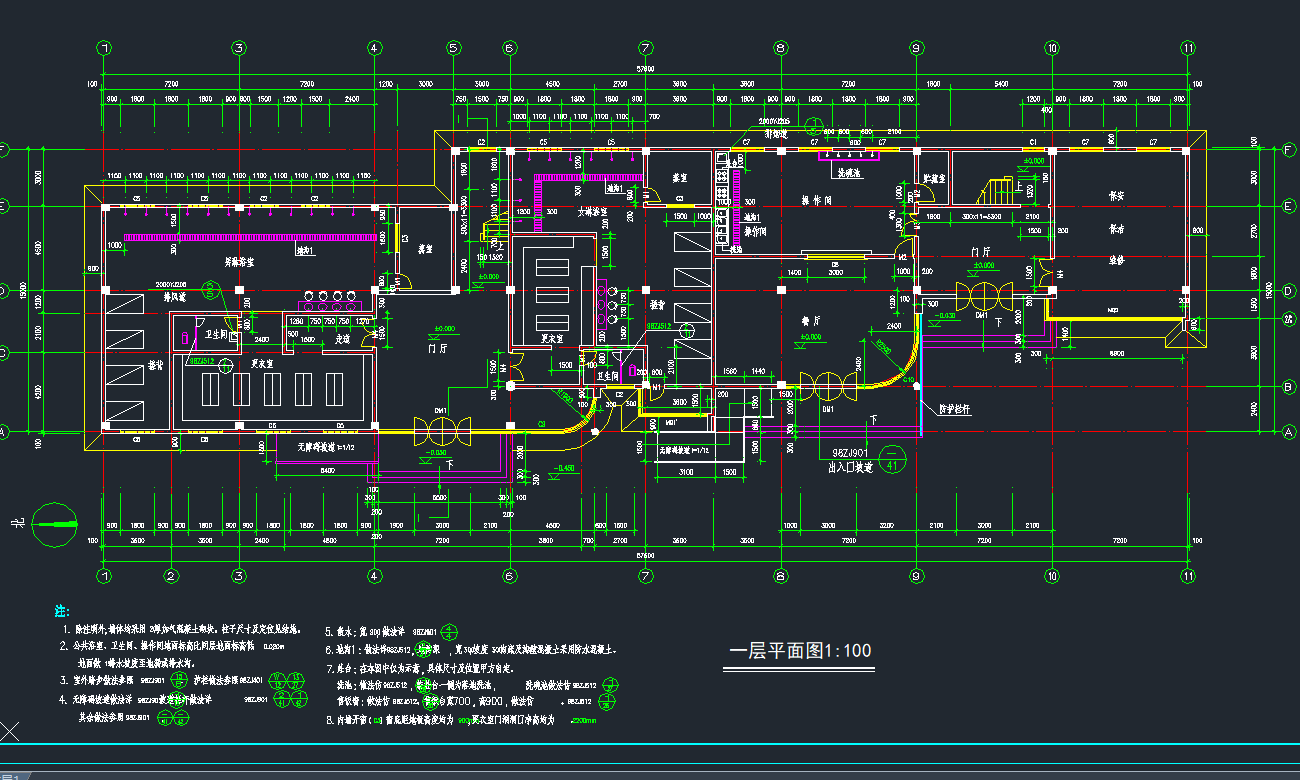Select the 门厅 label in east lobby

pos(980,253)
